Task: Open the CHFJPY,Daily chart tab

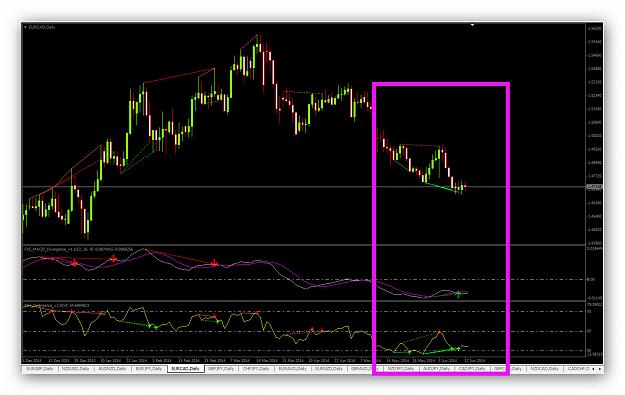Action: (x=257, y=369)
